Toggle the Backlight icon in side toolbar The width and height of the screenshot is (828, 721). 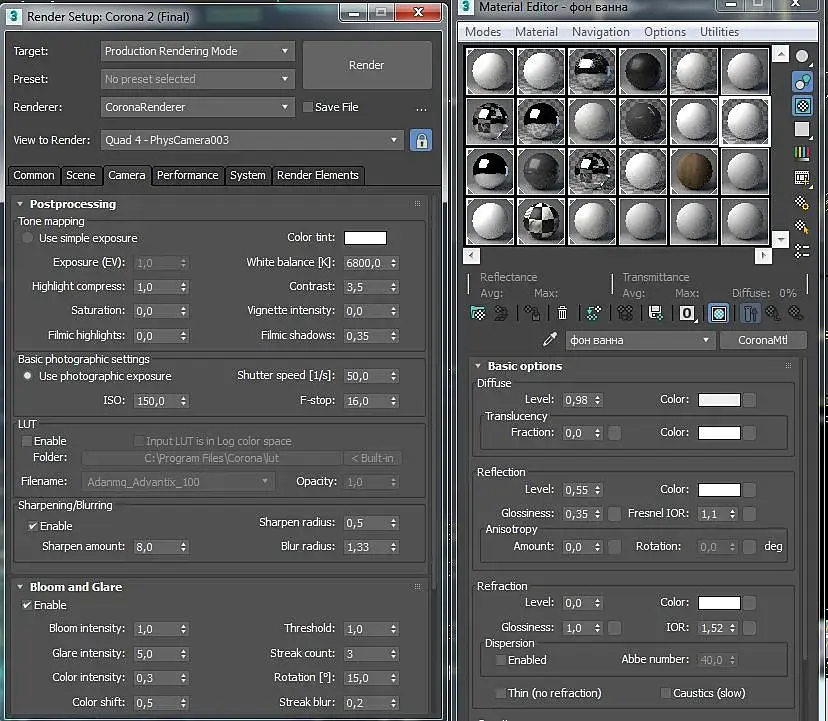point(802,81)
